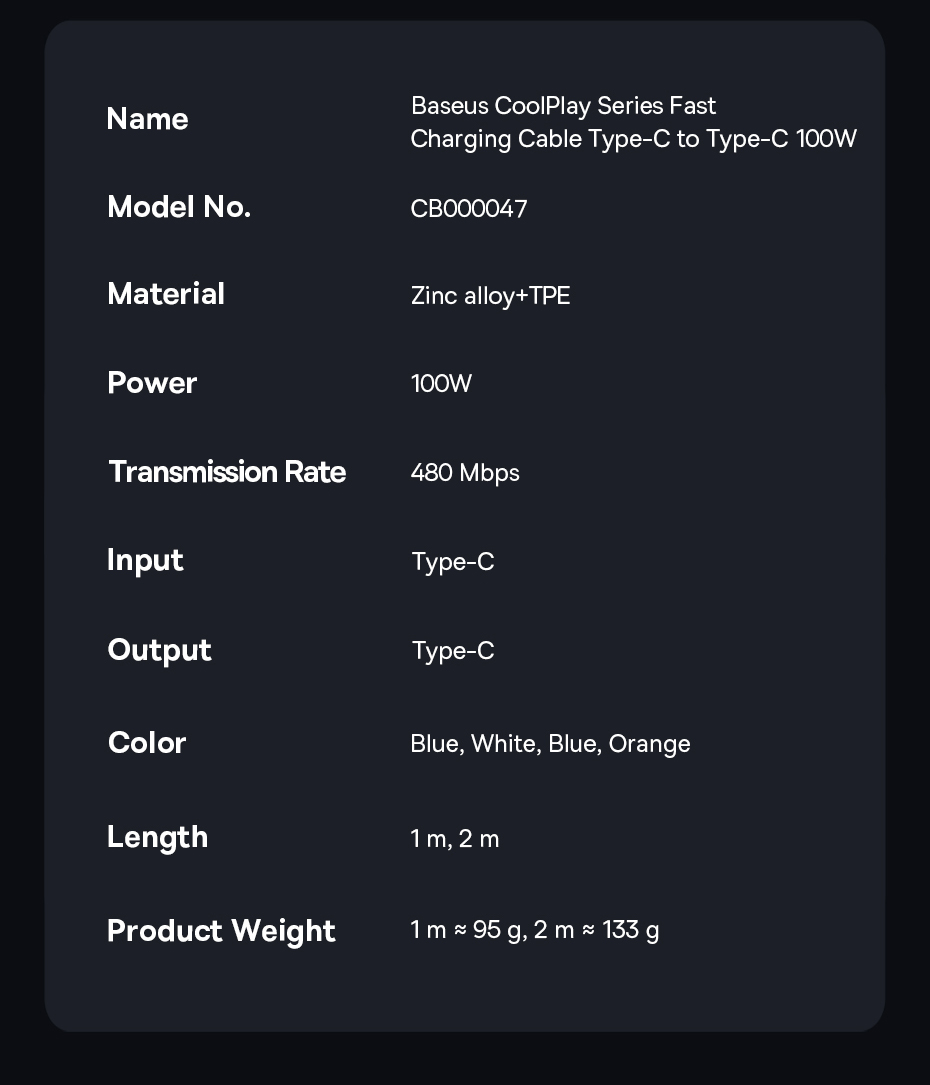
Task: Select the 1 m, 2 m length value
Action: tap(455, 839)
